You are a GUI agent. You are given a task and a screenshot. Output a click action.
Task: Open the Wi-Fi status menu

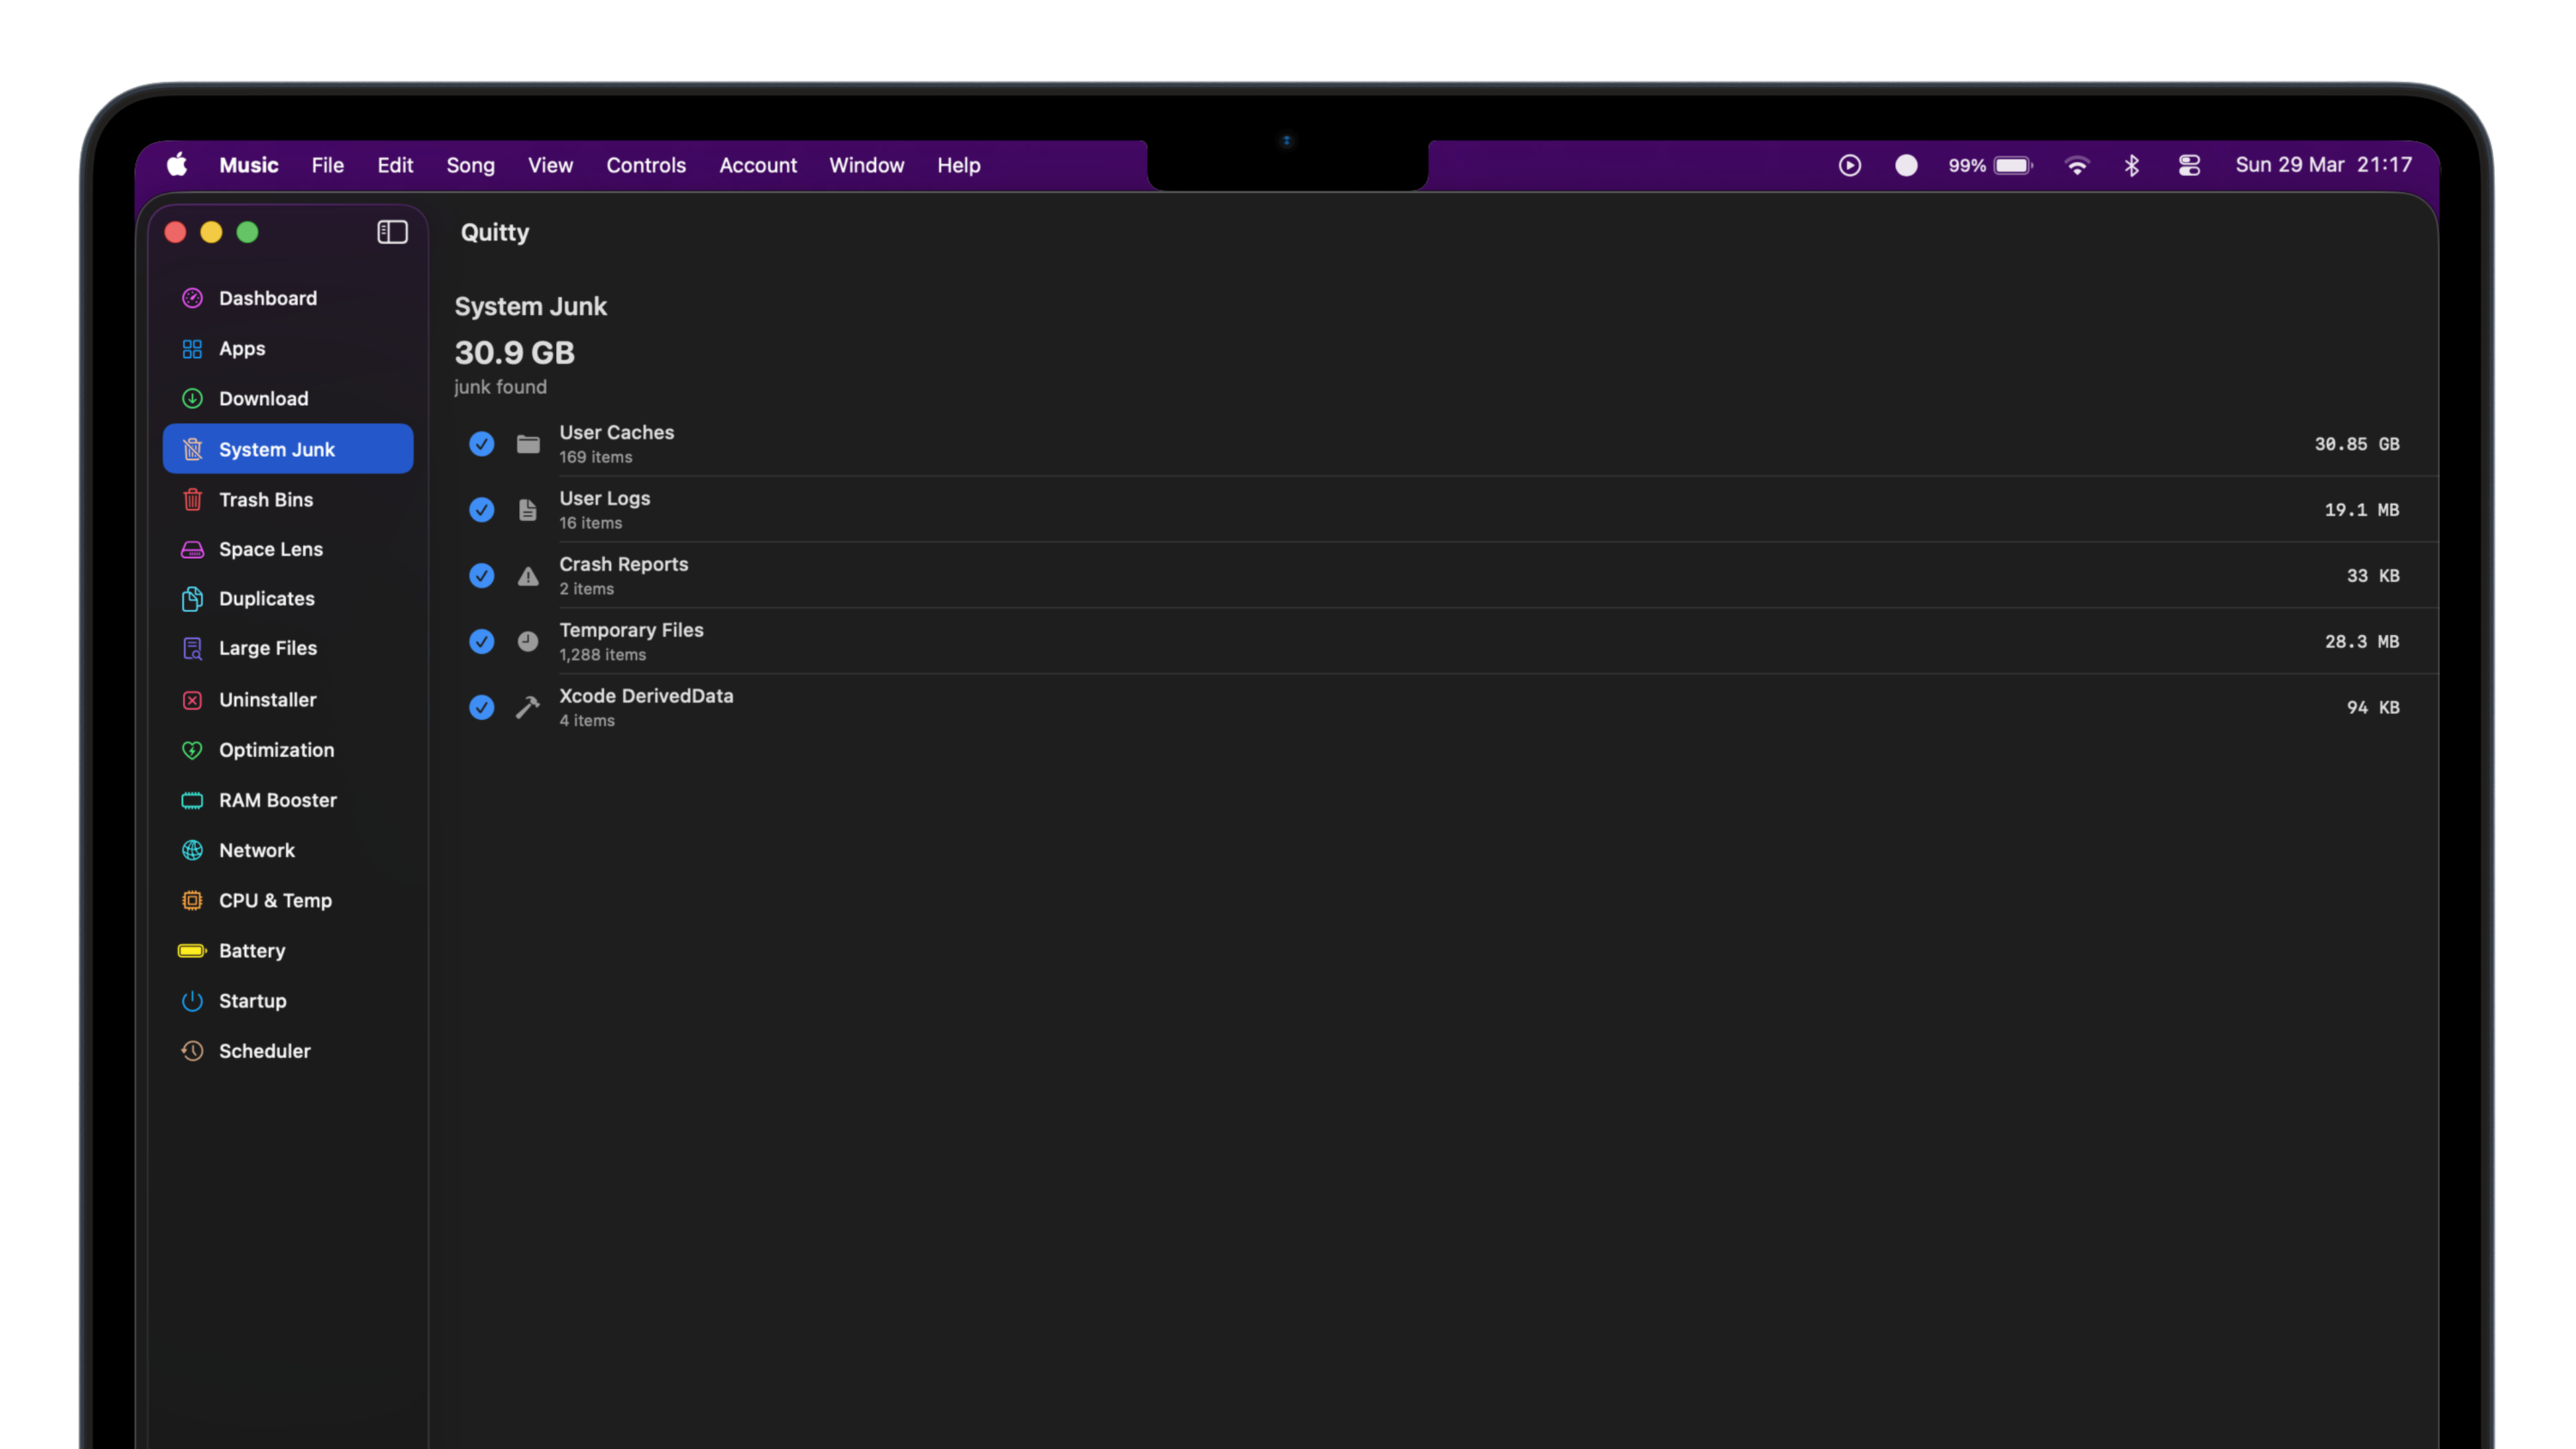[x=2076, y=165]
